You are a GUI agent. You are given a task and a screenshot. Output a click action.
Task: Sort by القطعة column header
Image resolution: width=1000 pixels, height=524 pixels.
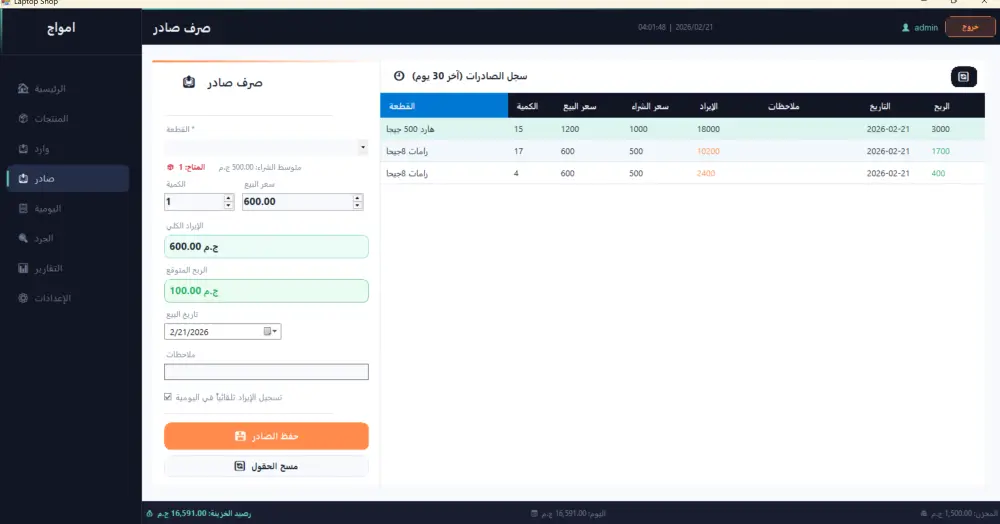point(444,106)
